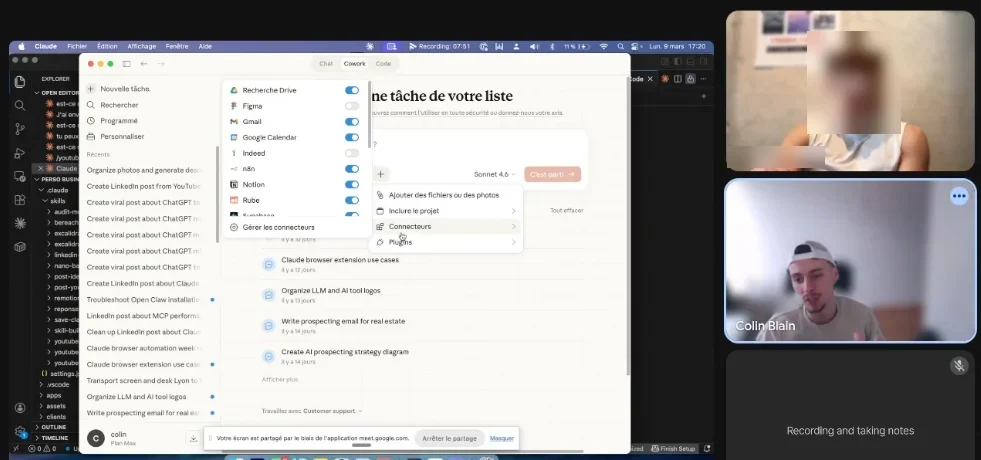Click the Masquer link

[502, 438]
